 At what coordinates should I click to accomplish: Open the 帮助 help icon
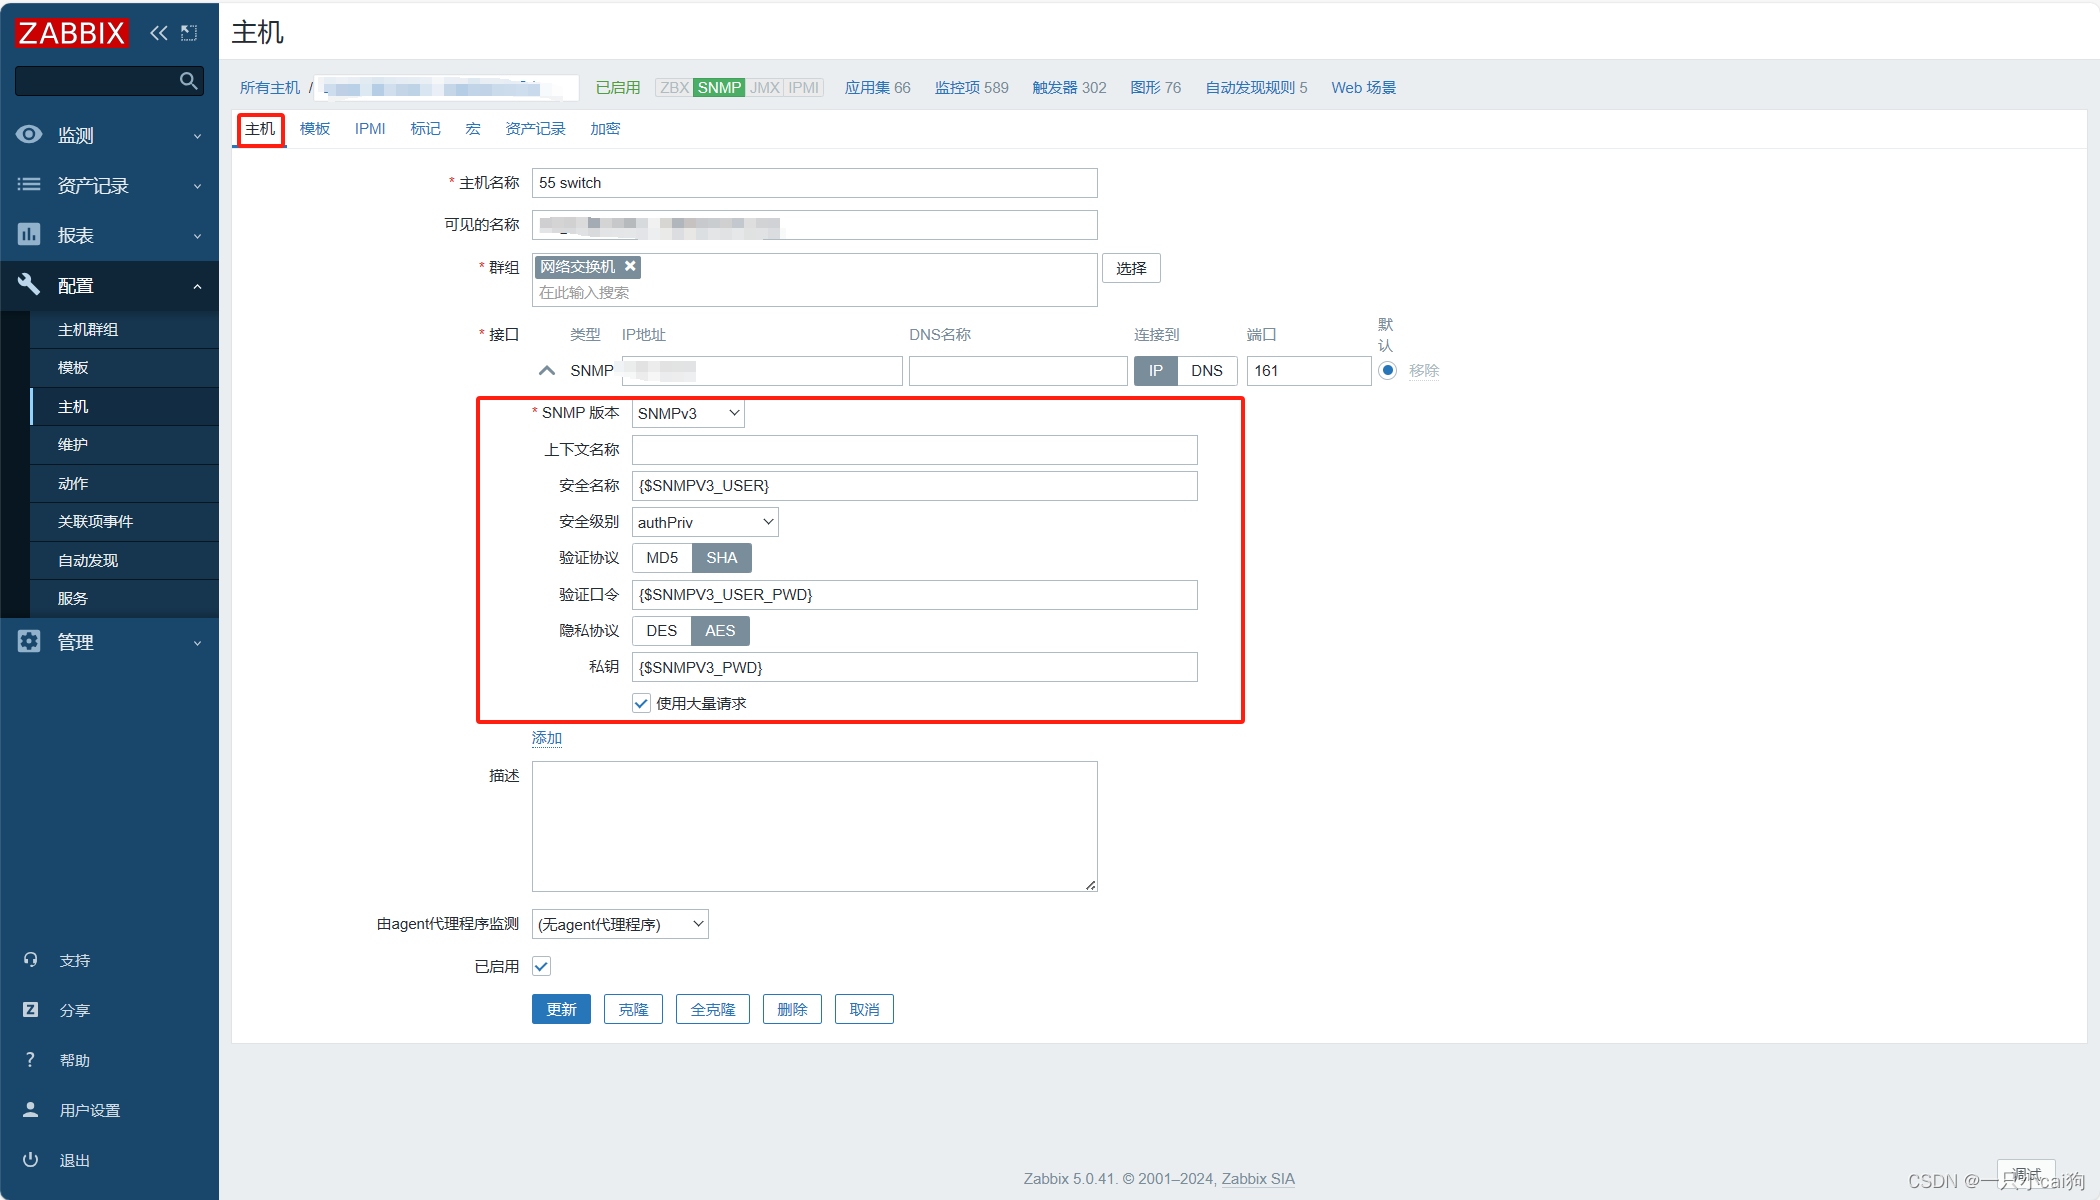29,1059
